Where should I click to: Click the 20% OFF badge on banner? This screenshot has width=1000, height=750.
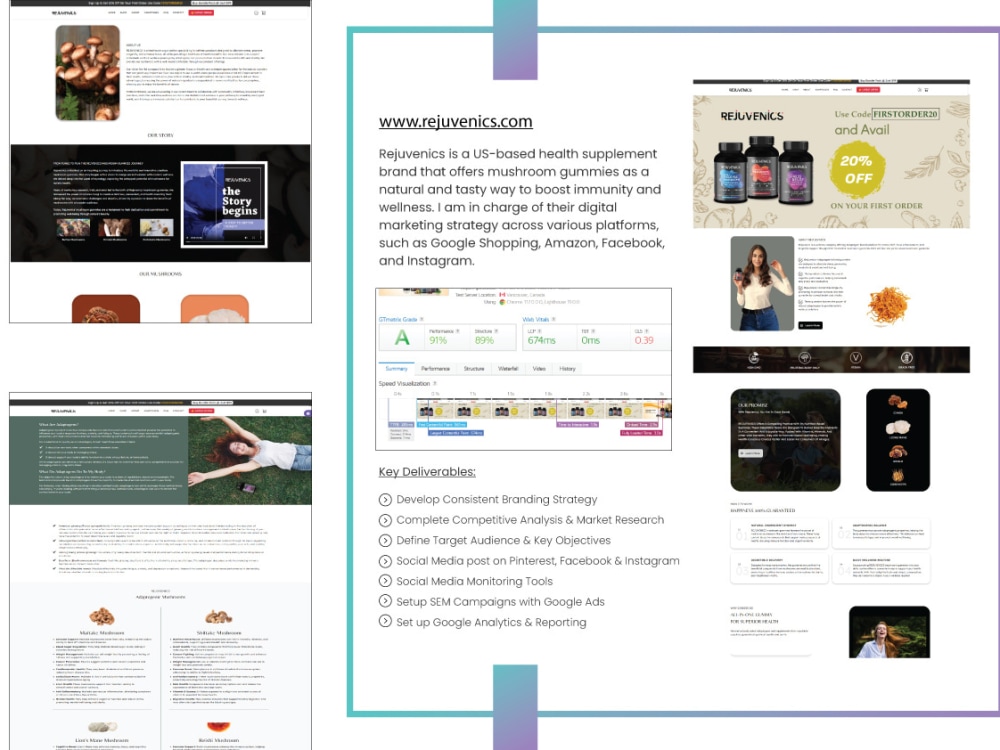858,169
